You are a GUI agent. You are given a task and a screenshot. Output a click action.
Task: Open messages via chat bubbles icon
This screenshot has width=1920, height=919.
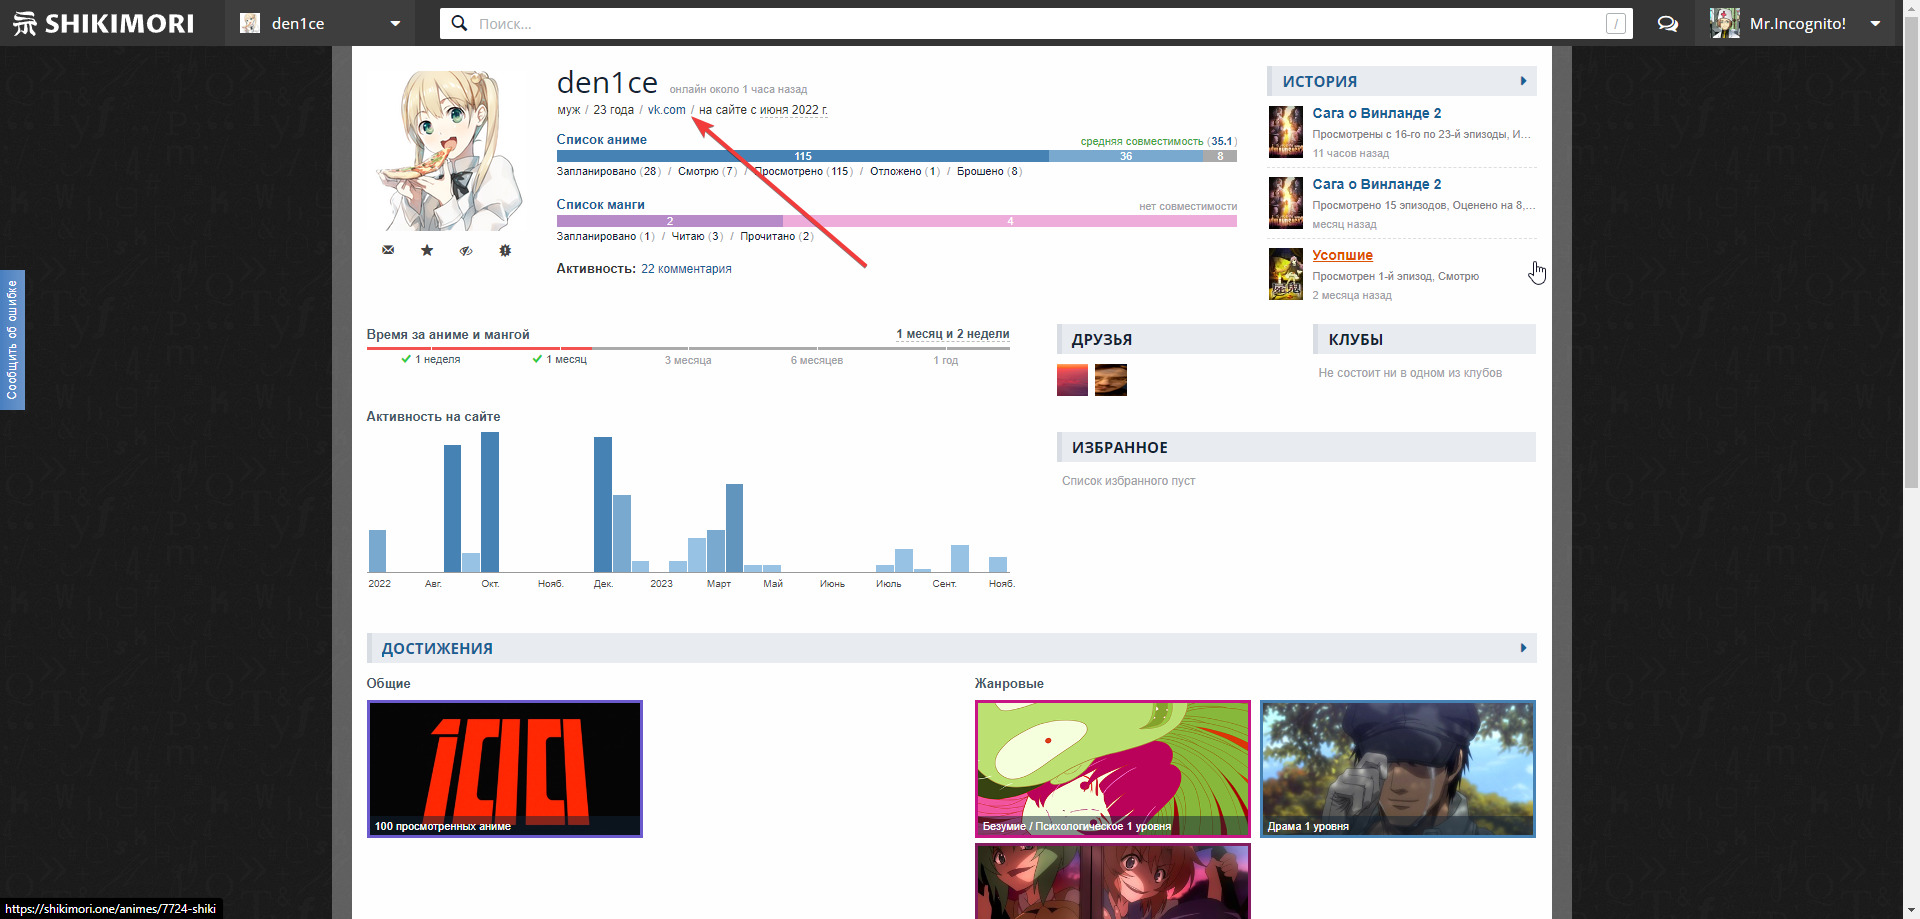point(1667,23)
